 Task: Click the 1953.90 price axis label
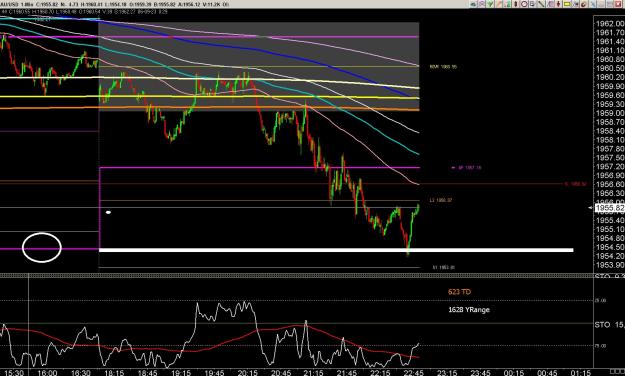click(x=610, y=265)
